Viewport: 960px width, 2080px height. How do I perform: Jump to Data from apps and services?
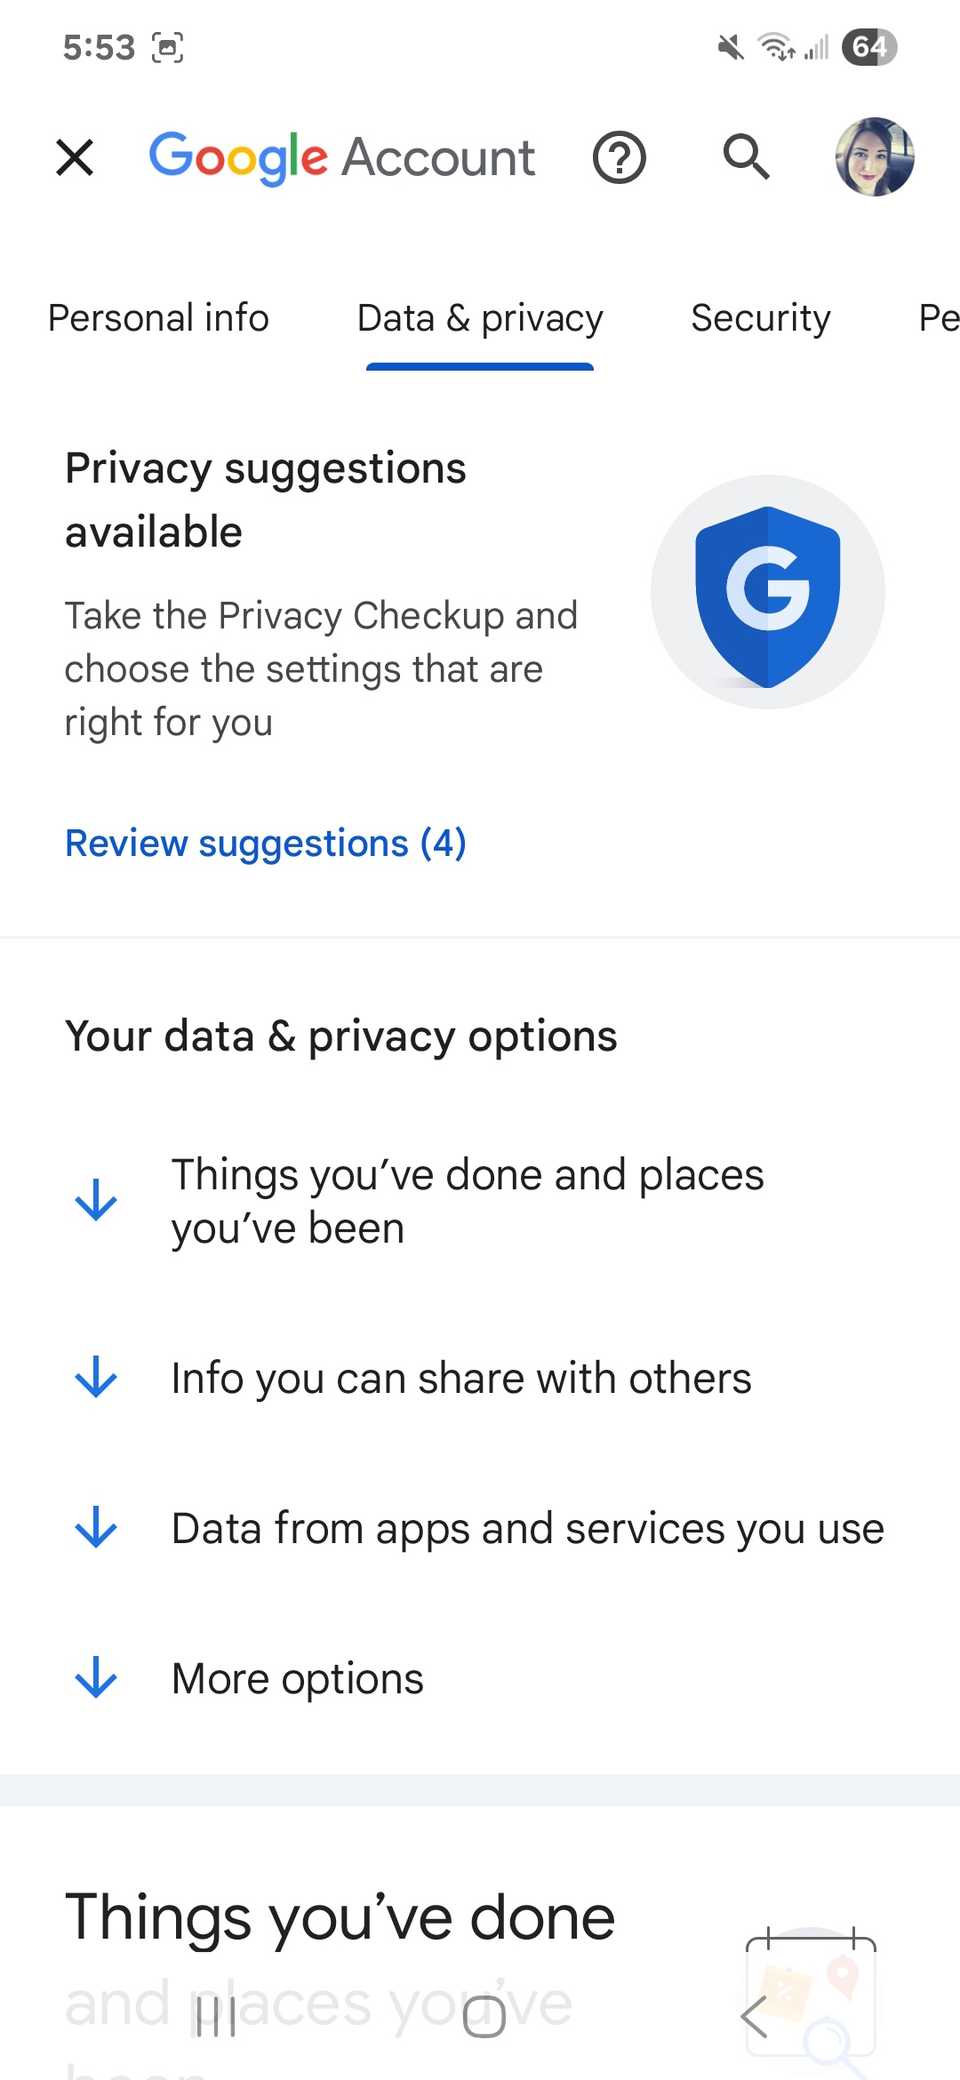pos(527,1528)
